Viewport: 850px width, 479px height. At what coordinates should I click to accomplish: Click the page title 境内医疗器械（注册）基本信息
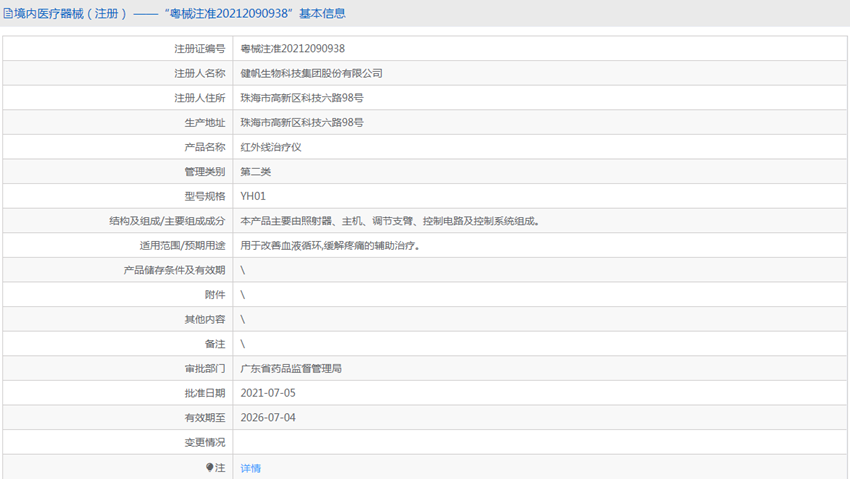pos(179,14)
